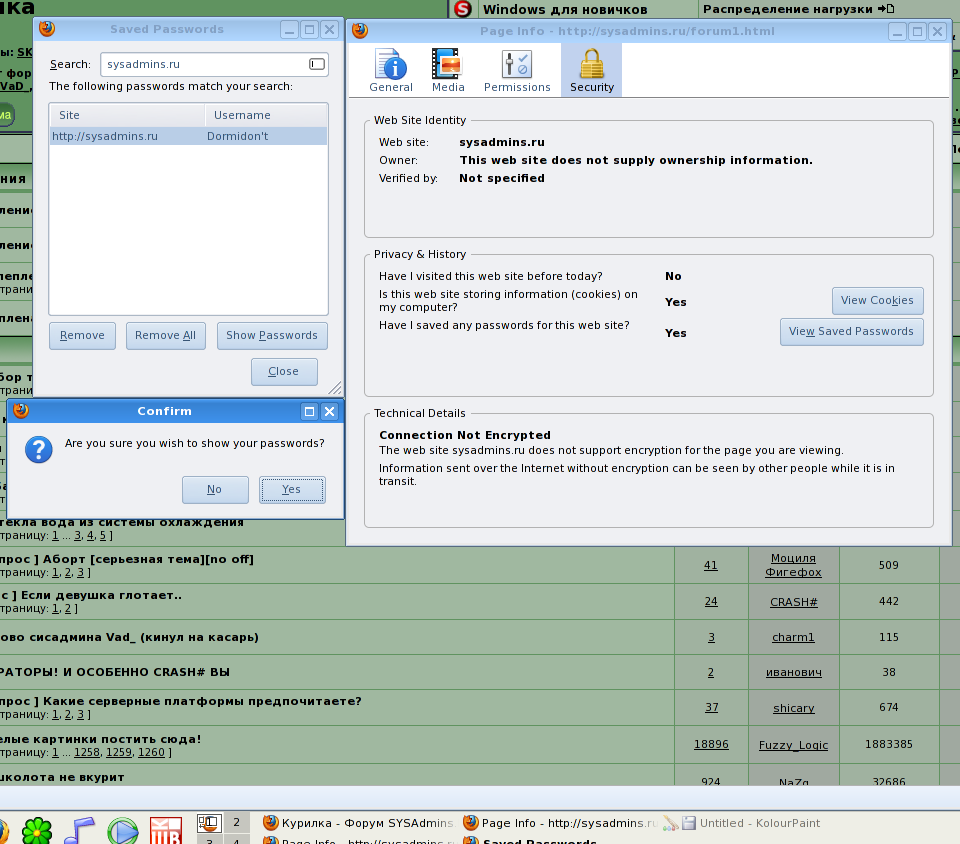Click Firefox icon in Saved Passwords title bar
Image resolution: width=960 pixels, height=844 pixels.
coord(47,29)
